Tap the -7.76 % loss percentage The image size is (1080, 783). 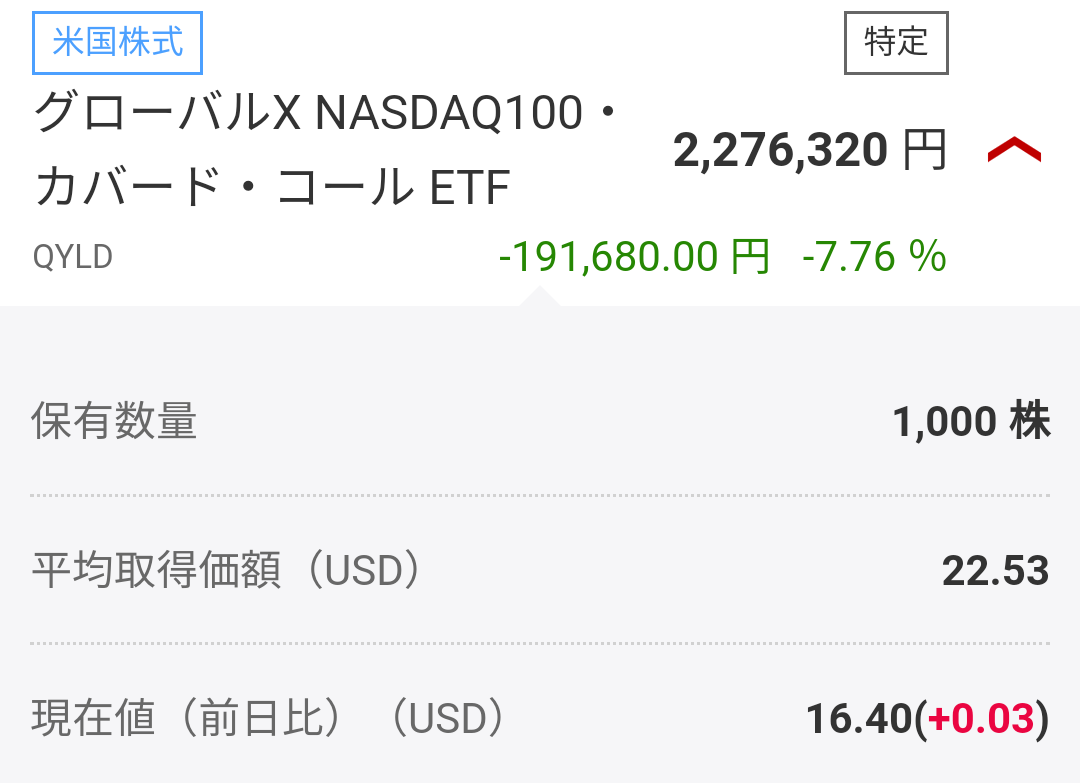point(874,258)
